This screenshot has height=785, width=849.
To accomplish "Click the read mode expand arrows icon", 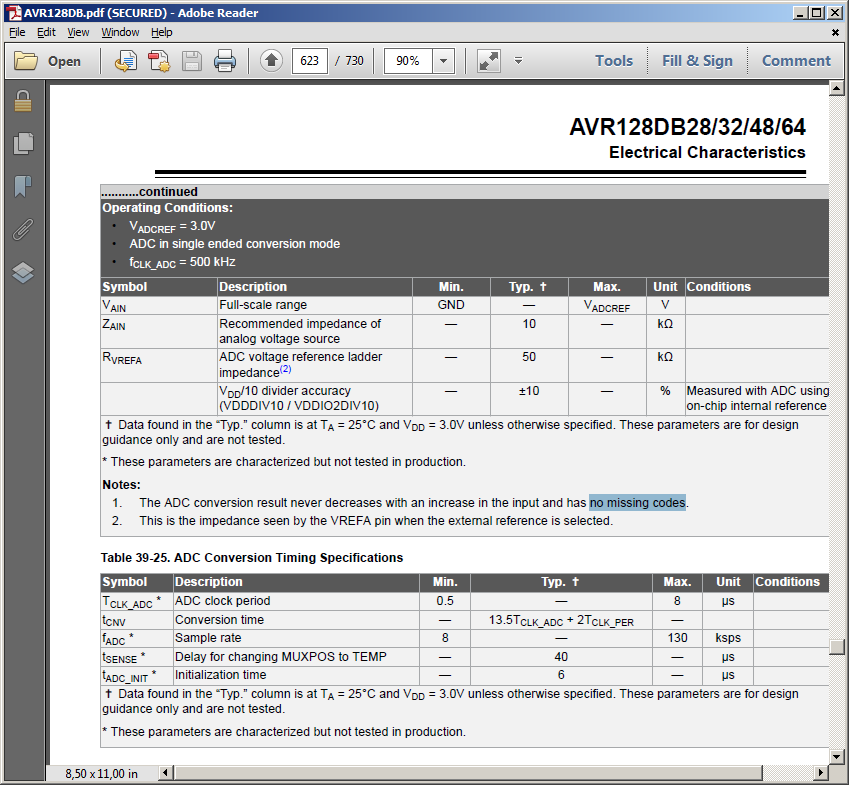I will [x=488, y=61].
